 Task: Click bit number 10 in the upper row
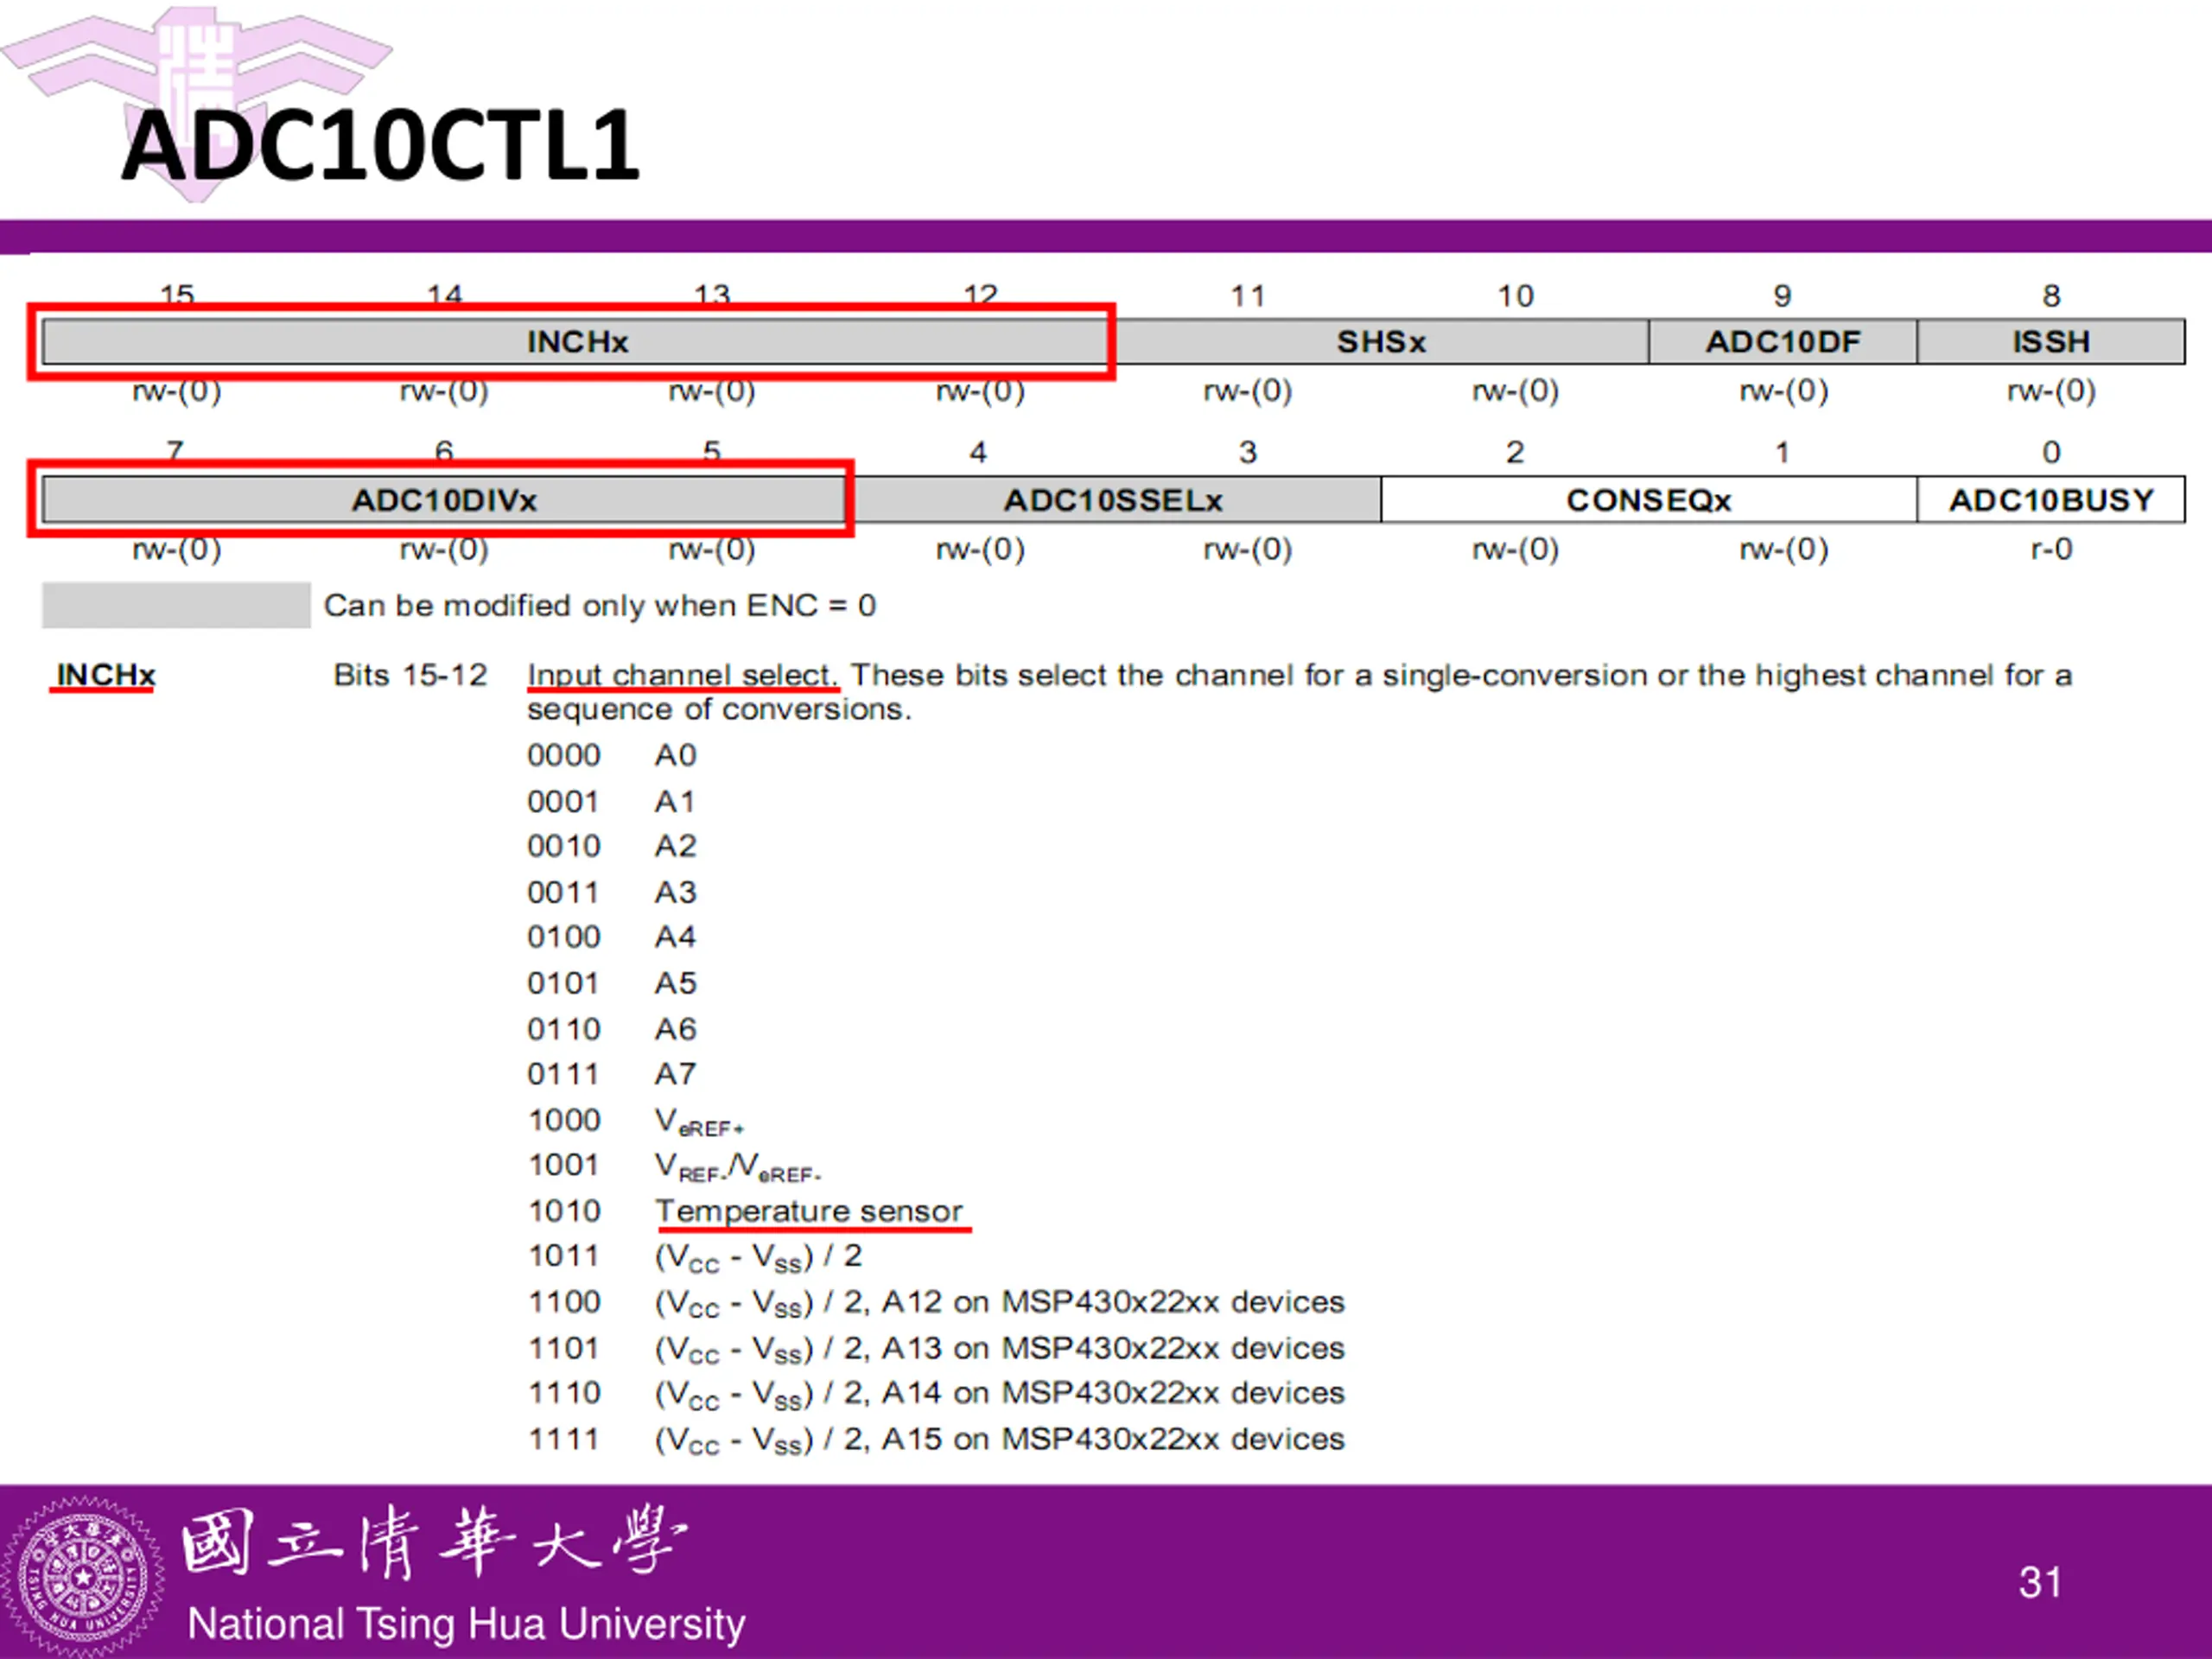coord(1515,296)
